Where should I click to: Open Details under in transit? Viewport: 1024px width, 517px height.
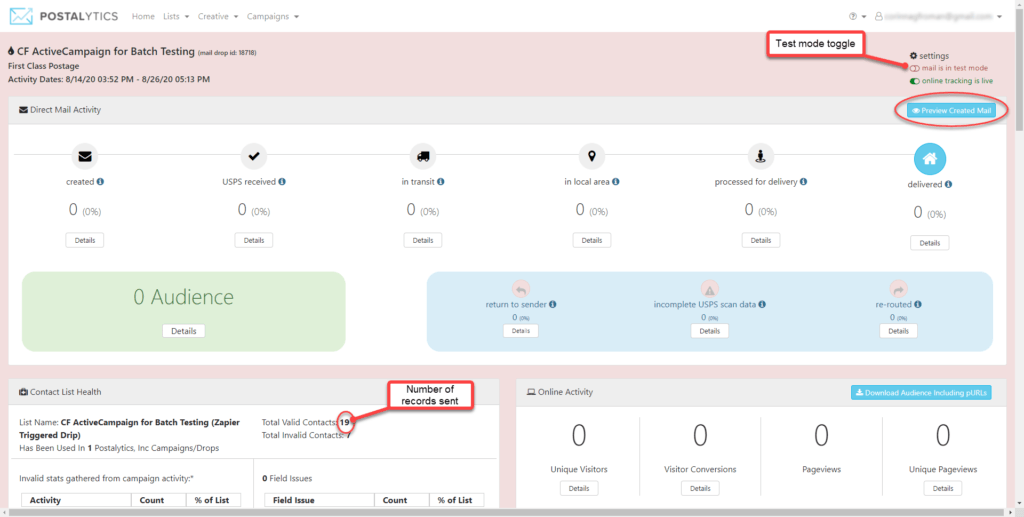coord(423,240)
